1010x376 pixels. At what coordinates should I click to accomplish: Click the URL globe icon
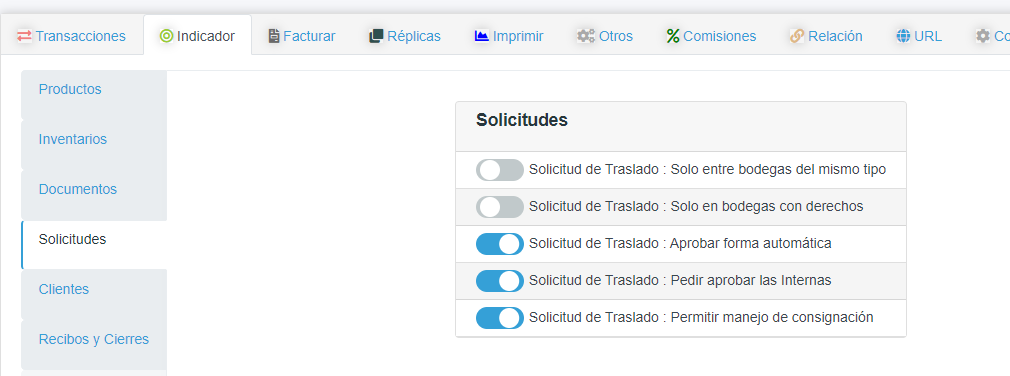pos(903,36)
